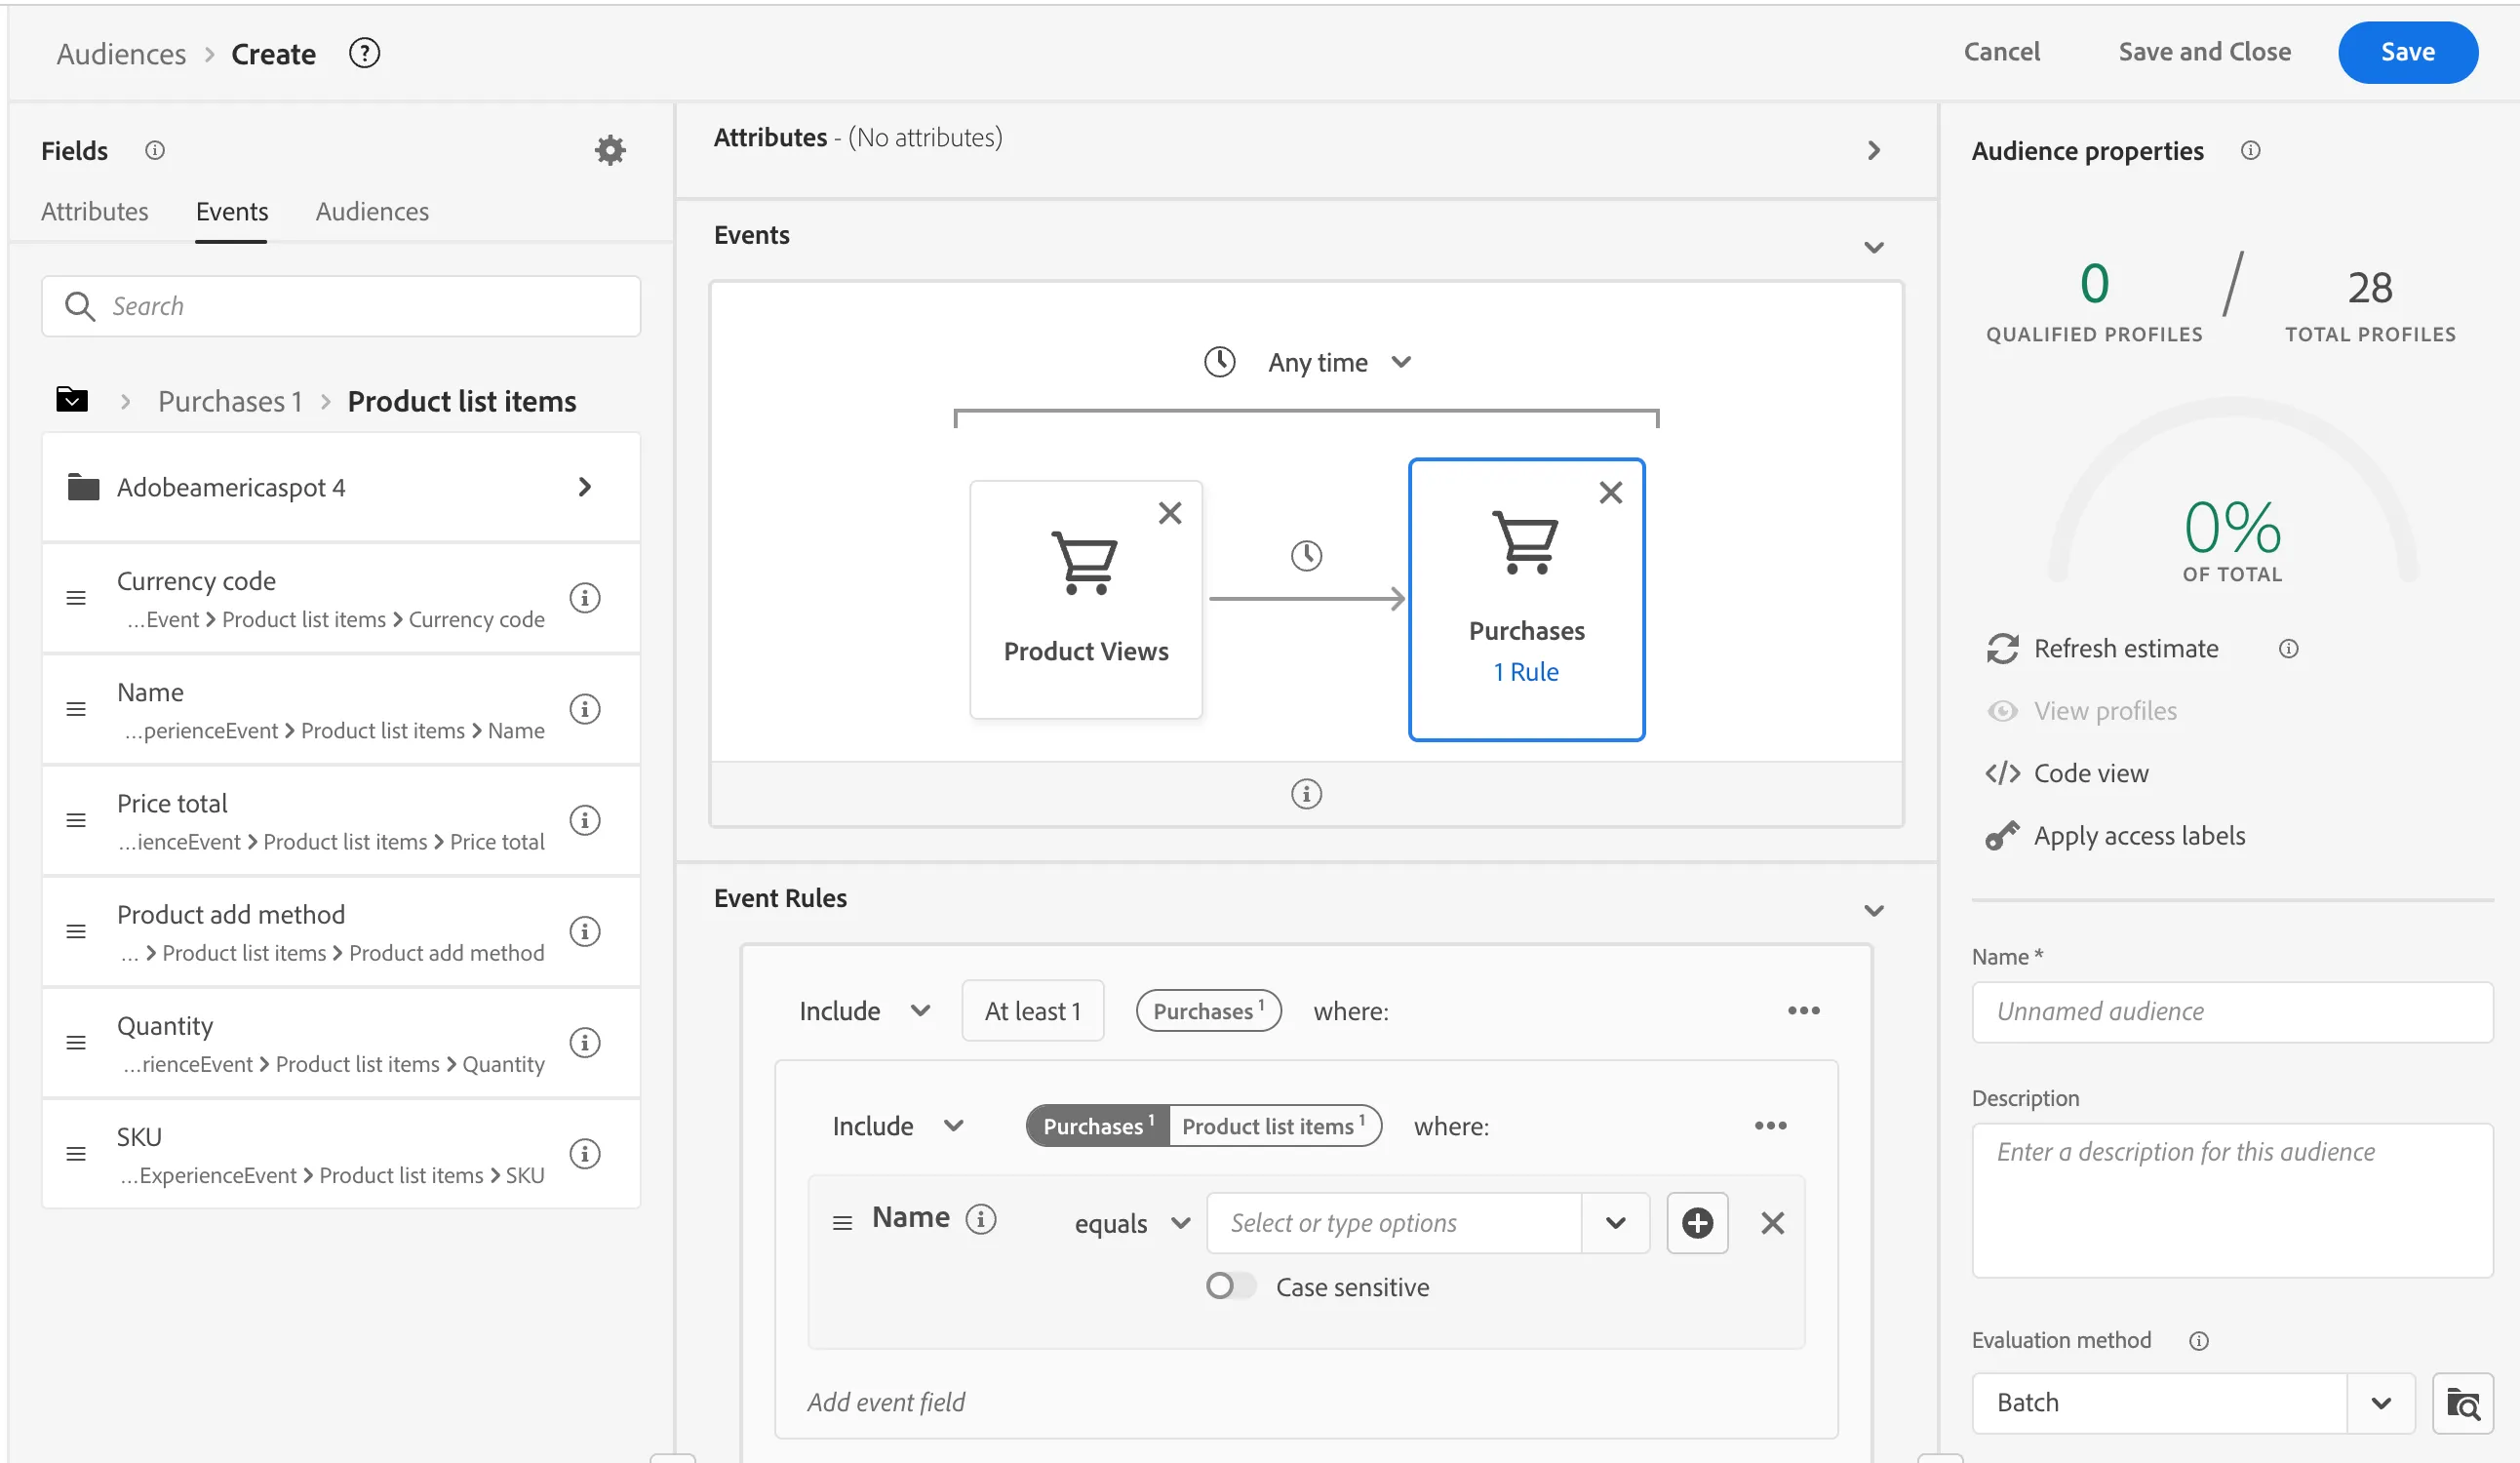2520x1463 pixels.
Task: Click the Product list items pill
Action: 1275,1126
